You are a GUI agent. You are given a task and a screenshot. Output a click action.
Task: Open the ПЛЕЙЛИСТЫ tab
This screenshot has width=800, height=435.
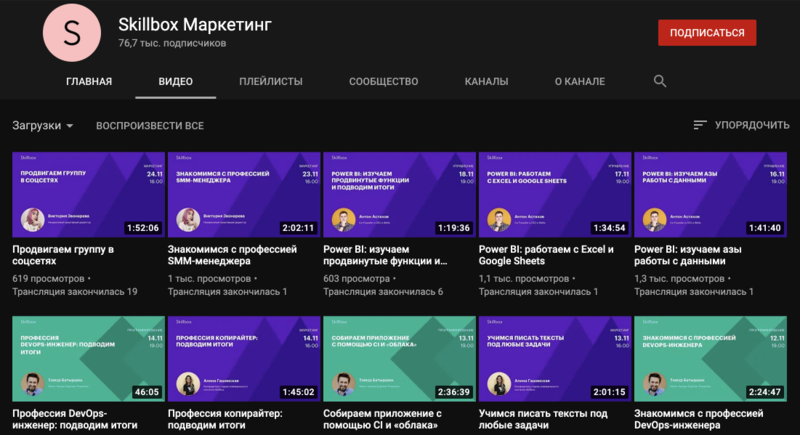tap(271, 82)
